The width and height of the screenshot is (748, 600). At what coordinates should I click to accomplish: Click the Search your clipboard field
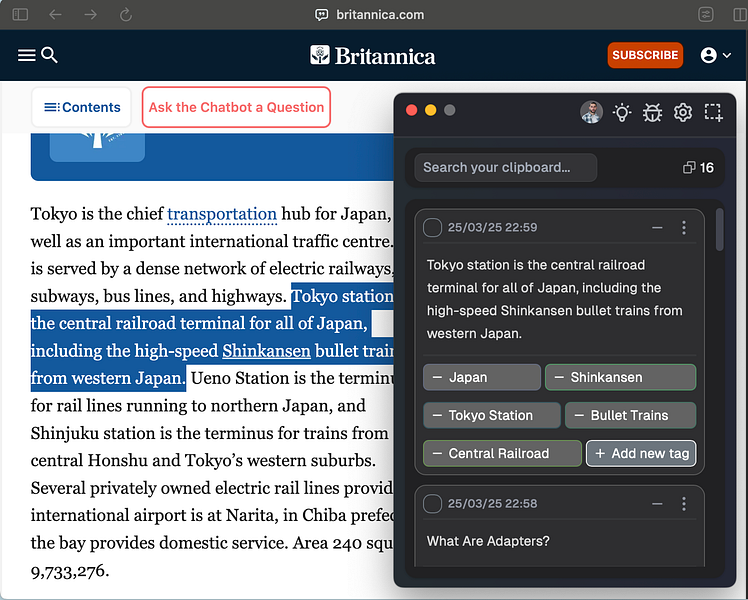coord(506,167)
